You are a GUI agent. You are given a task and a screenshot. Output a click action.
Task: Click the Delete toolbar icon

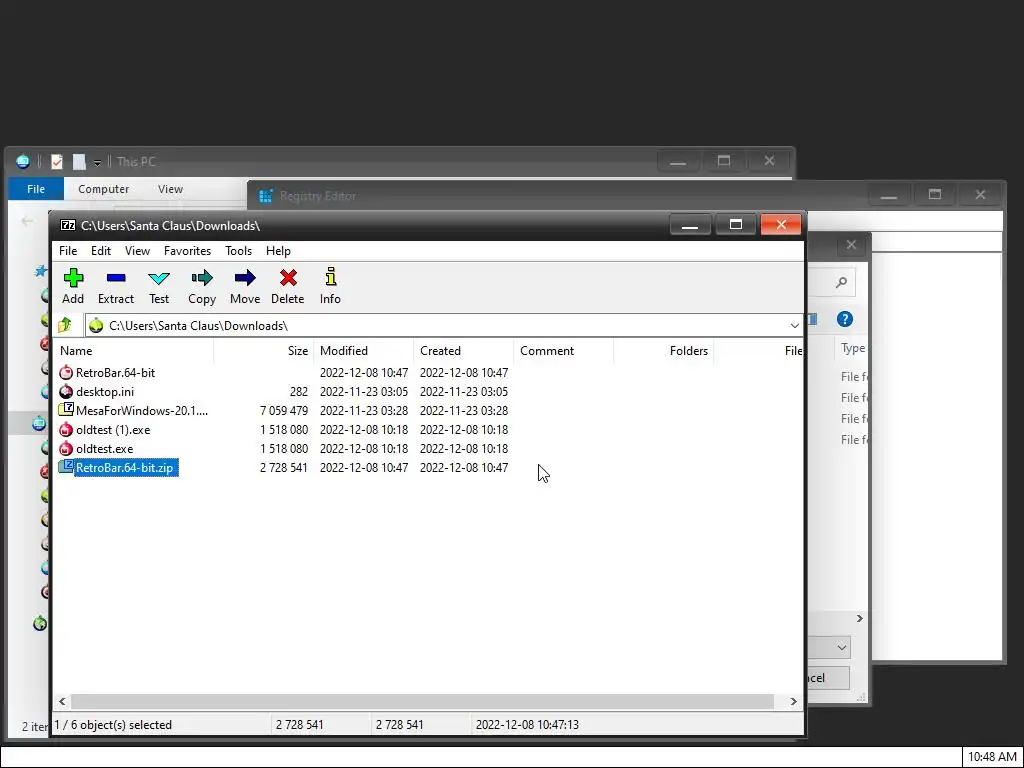[288, 278]
